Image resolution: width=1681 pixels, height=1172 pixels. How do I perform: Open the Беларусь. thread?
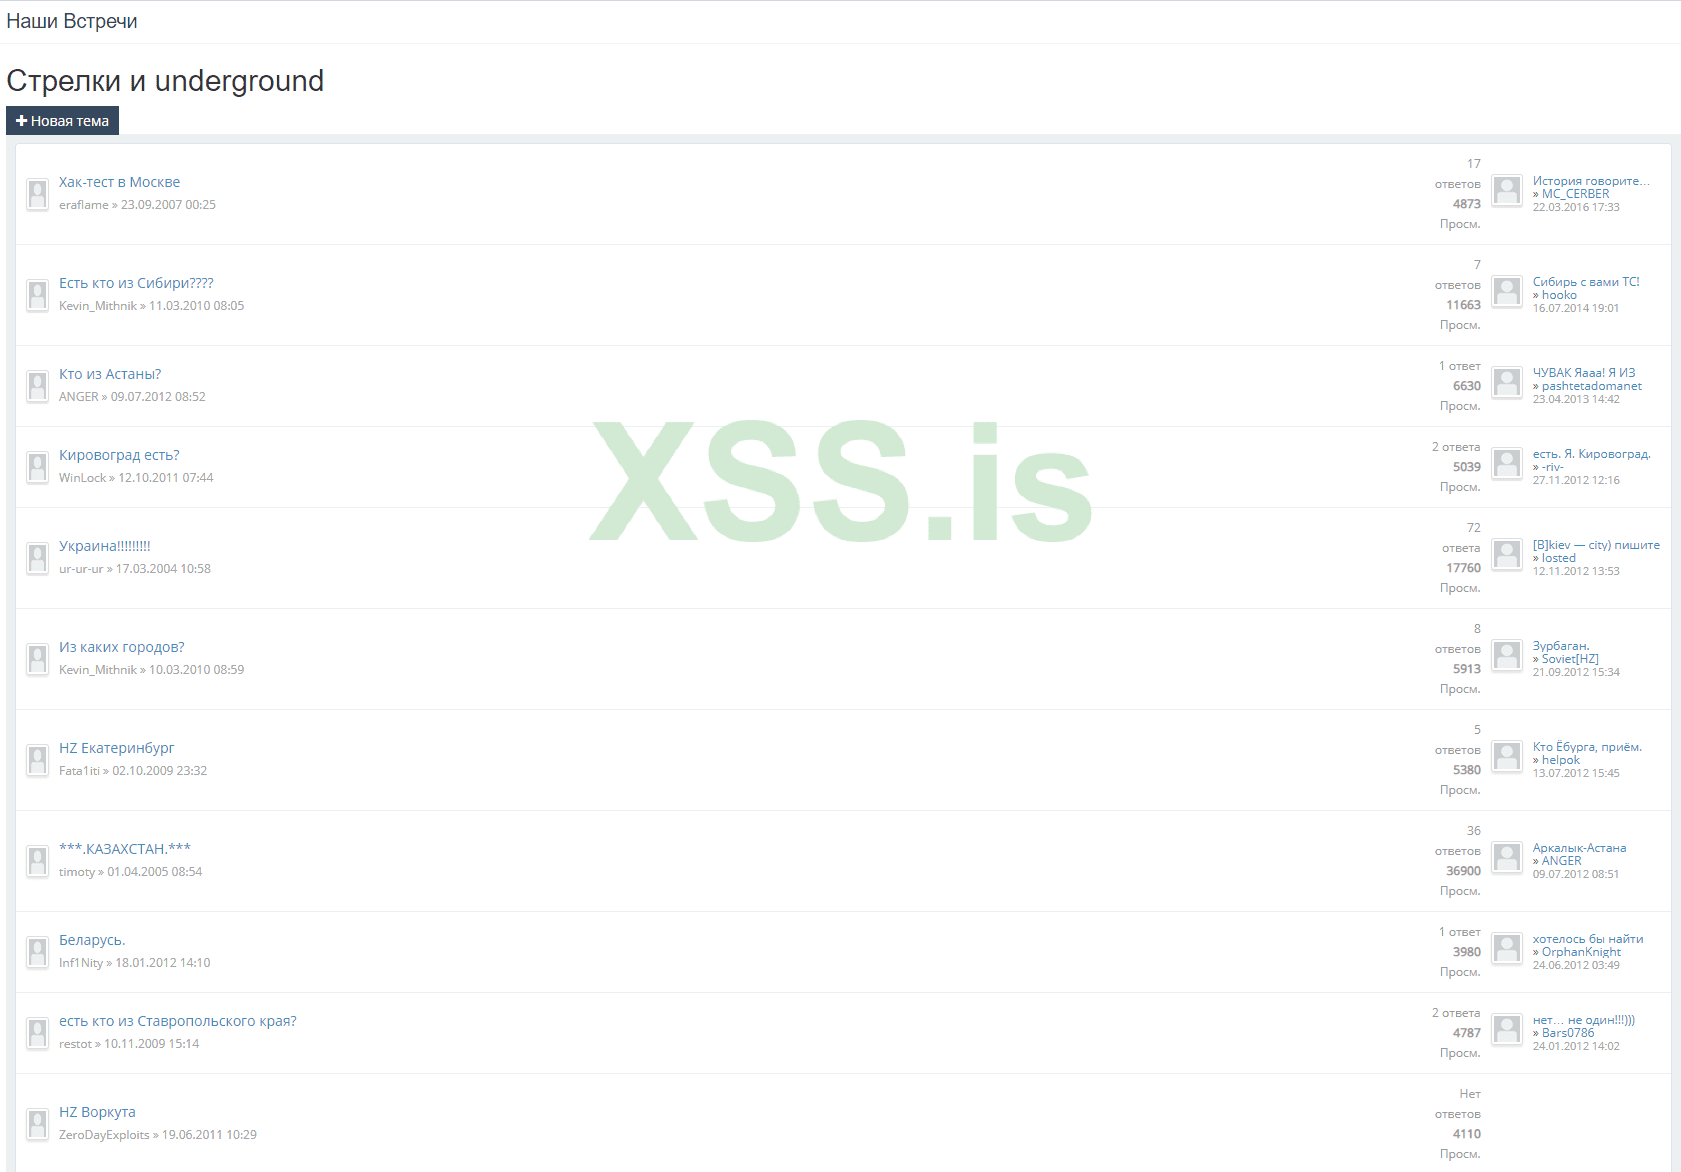point(92,940)
